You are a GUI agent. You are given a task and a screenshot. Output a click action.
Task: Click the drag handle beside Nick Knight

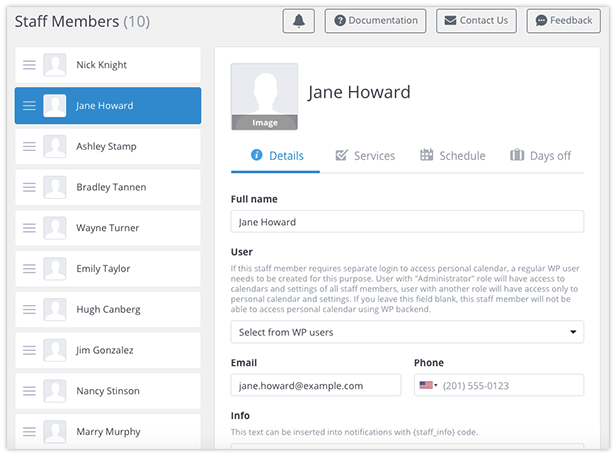(x=29, y=65)
